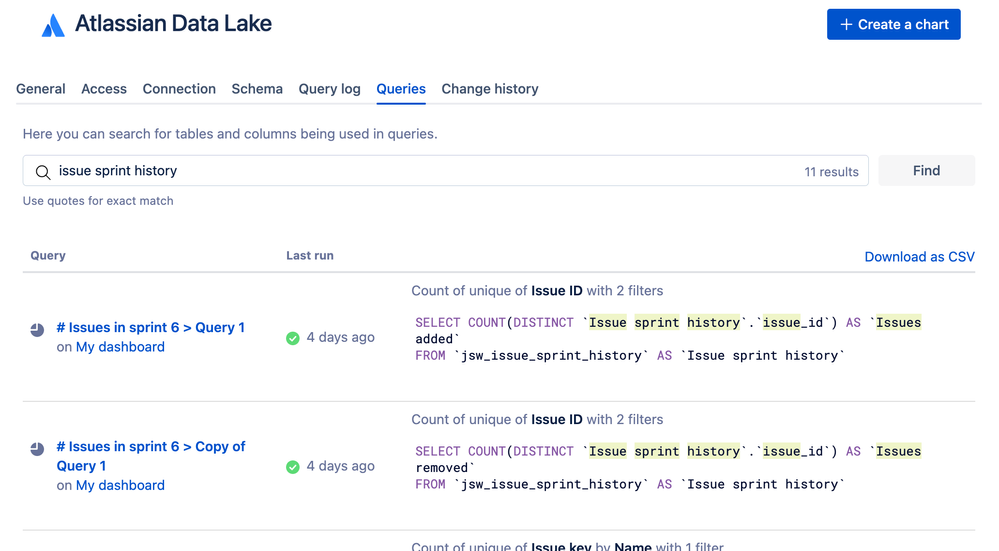Click the Last run column header
Image resolution: width=999 pixels, height=551 pixels.
point(310,255)
